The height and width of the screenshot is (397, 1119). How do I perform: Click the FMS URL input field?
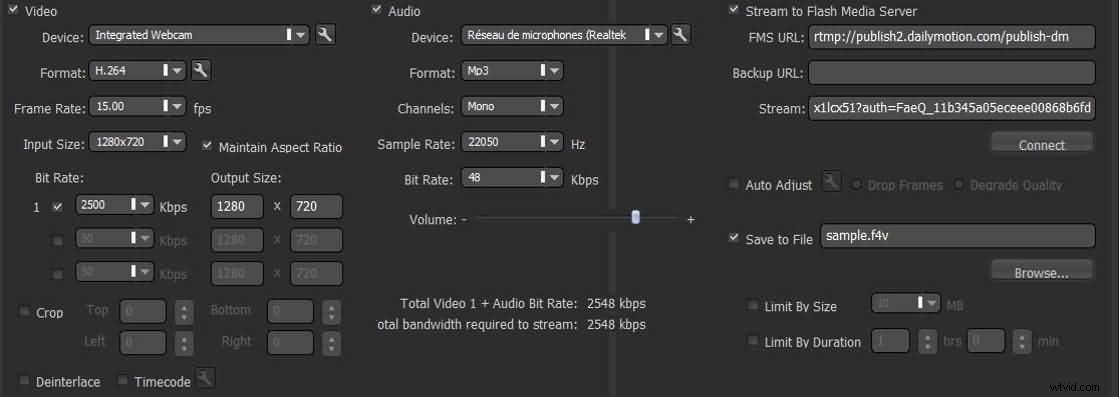point(951,36)
